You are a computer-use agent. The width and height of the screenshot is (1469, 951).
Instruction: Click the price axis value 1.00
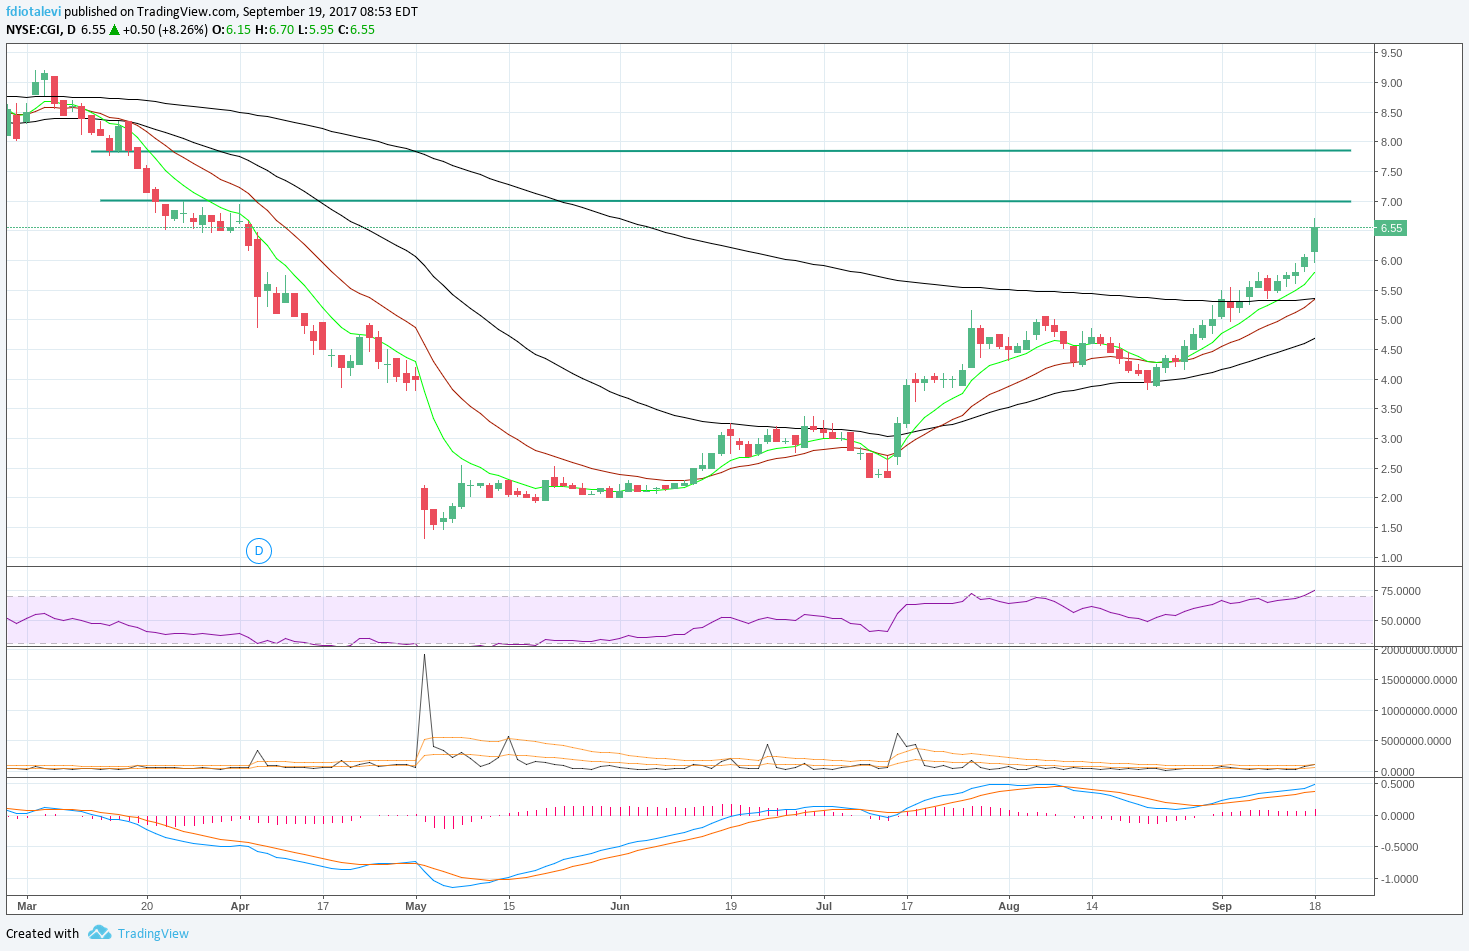click(1391, 558)
